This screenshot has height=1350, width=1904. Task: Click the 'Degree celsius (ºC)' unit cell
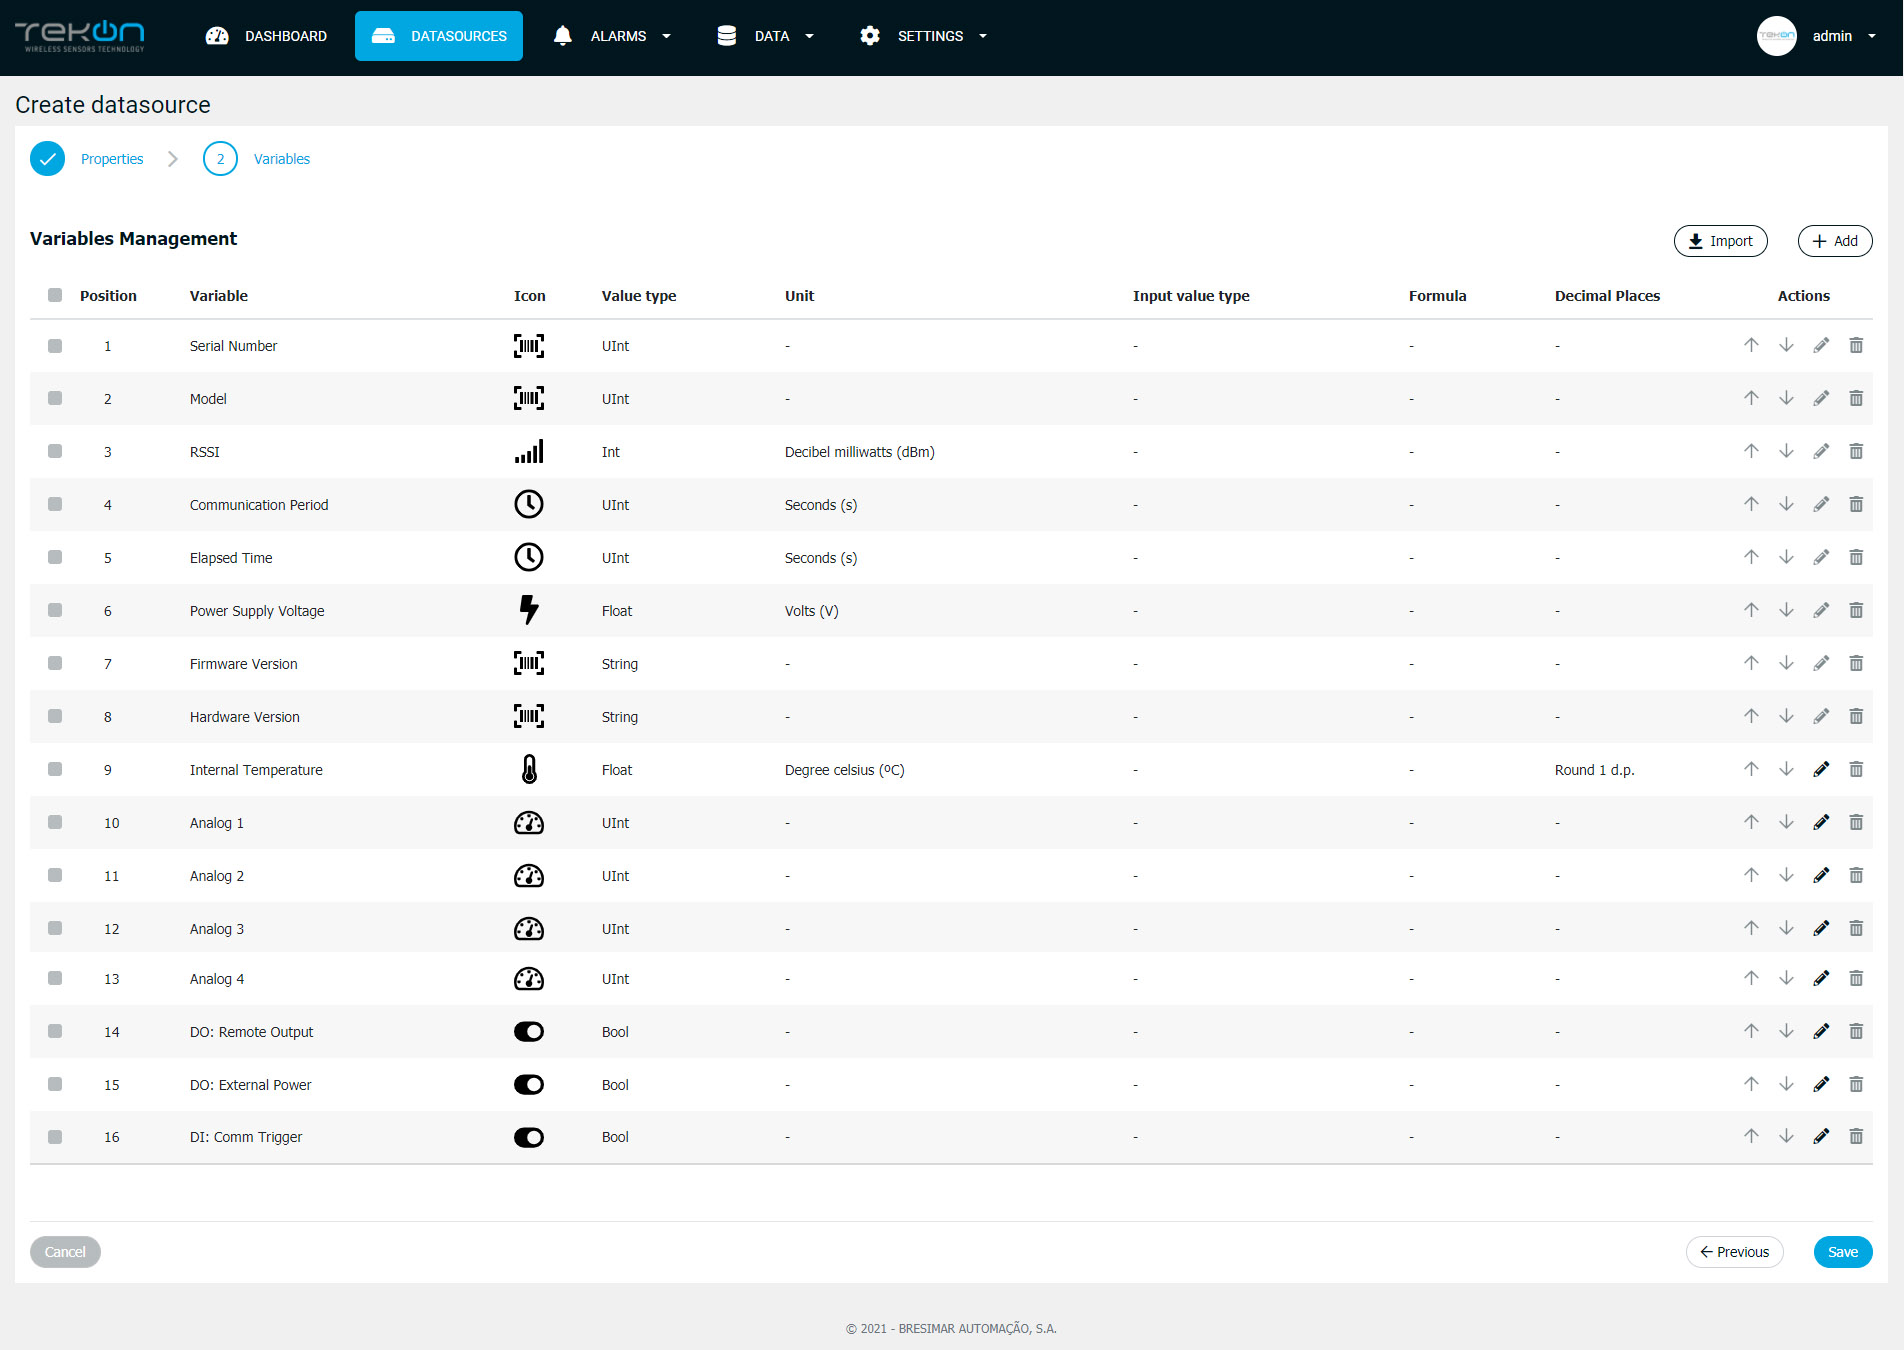[x=844, y=770]
